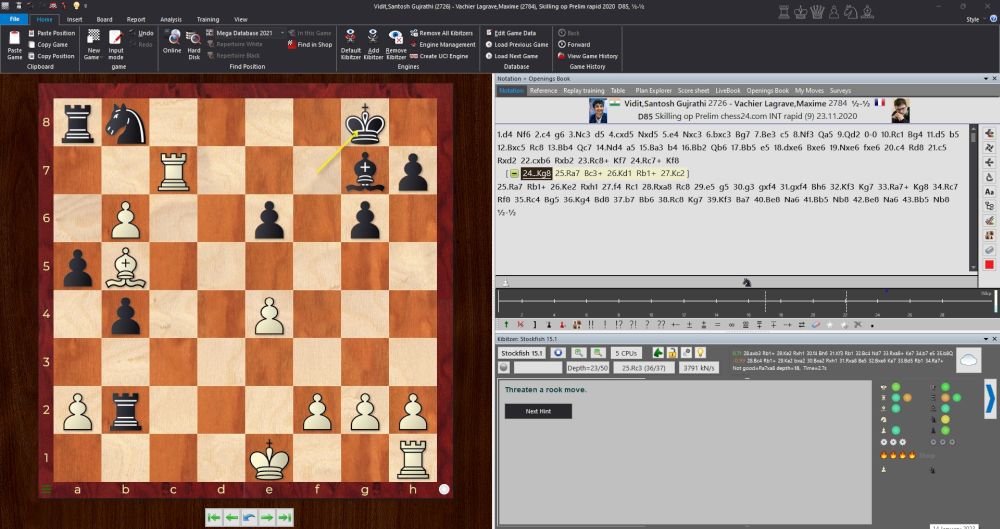1000x529 pixels.
Task: Switch to the Analysis ribbon tab
Action: pyautogui.click(x=171, y=19)
